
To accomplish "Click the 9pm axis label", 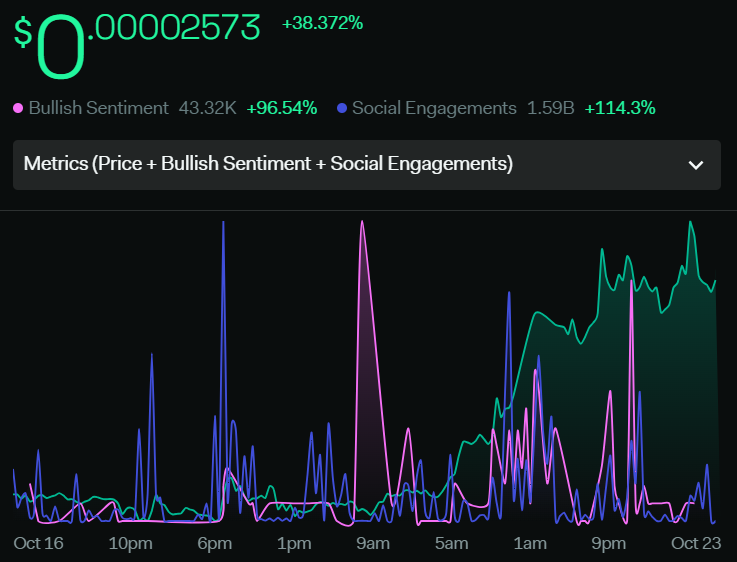I will [x=609, y=544].
